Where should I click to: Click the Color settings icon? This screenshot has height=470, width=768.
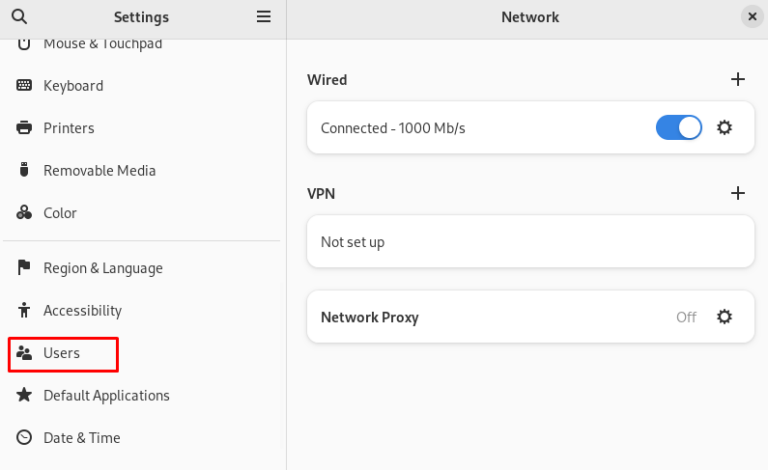pos(25,213)
